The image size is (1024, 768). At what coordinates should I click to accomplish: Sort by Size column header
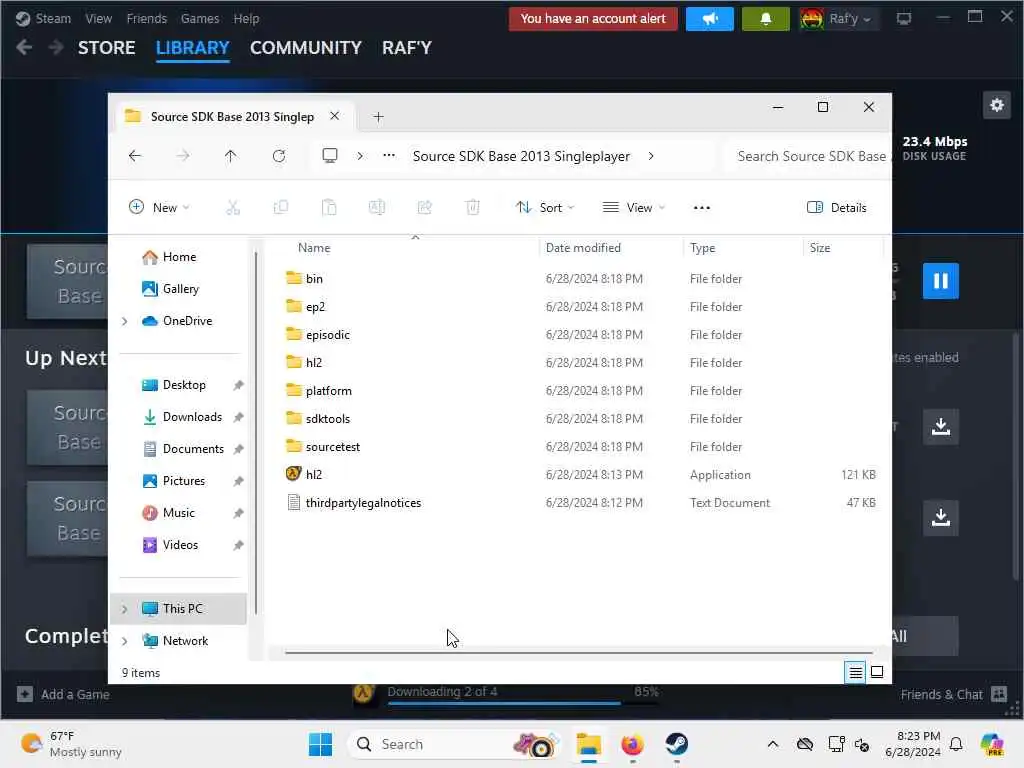coord(820,248)
